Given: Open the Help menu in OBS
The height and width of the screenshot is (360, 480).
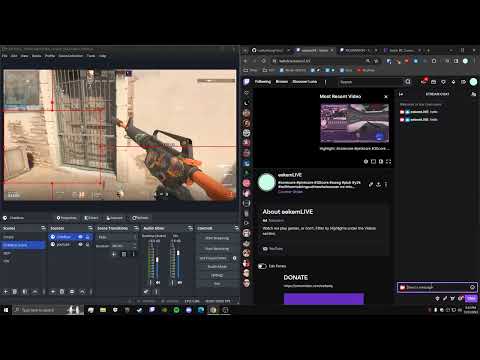Looking at the screenshot, I should pyautogui.click(x=102, y=56).
